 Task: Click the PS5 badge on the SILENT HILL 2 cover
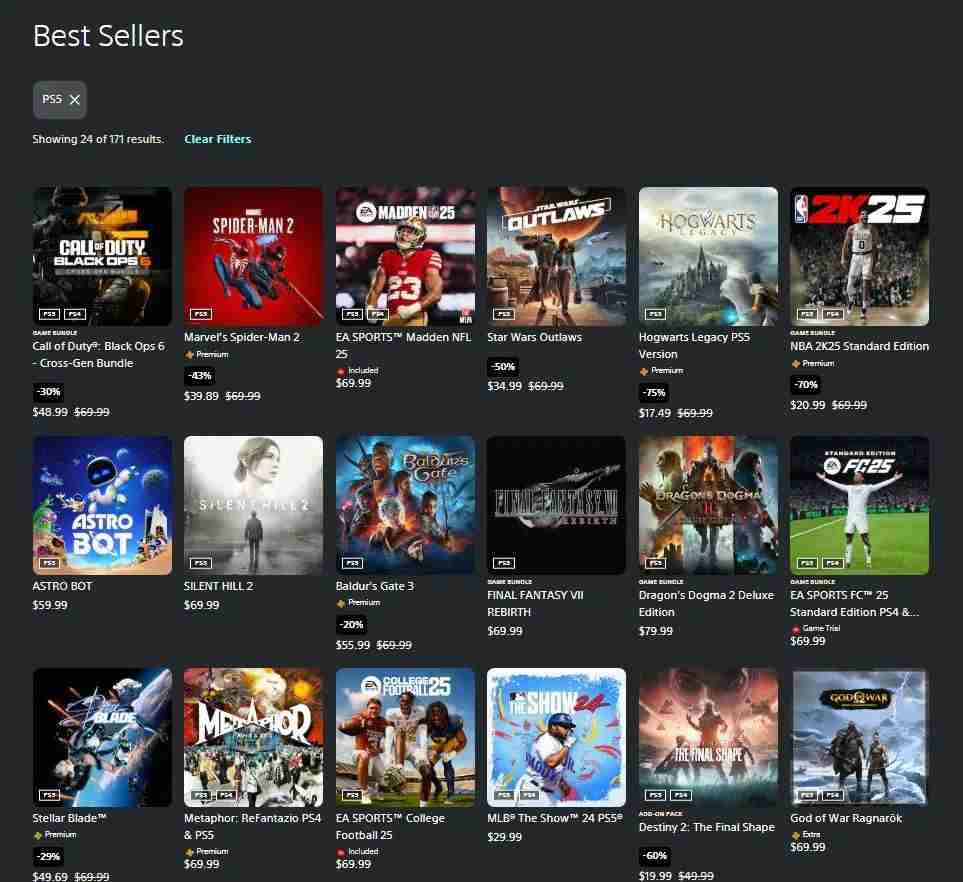pos(201,563)
